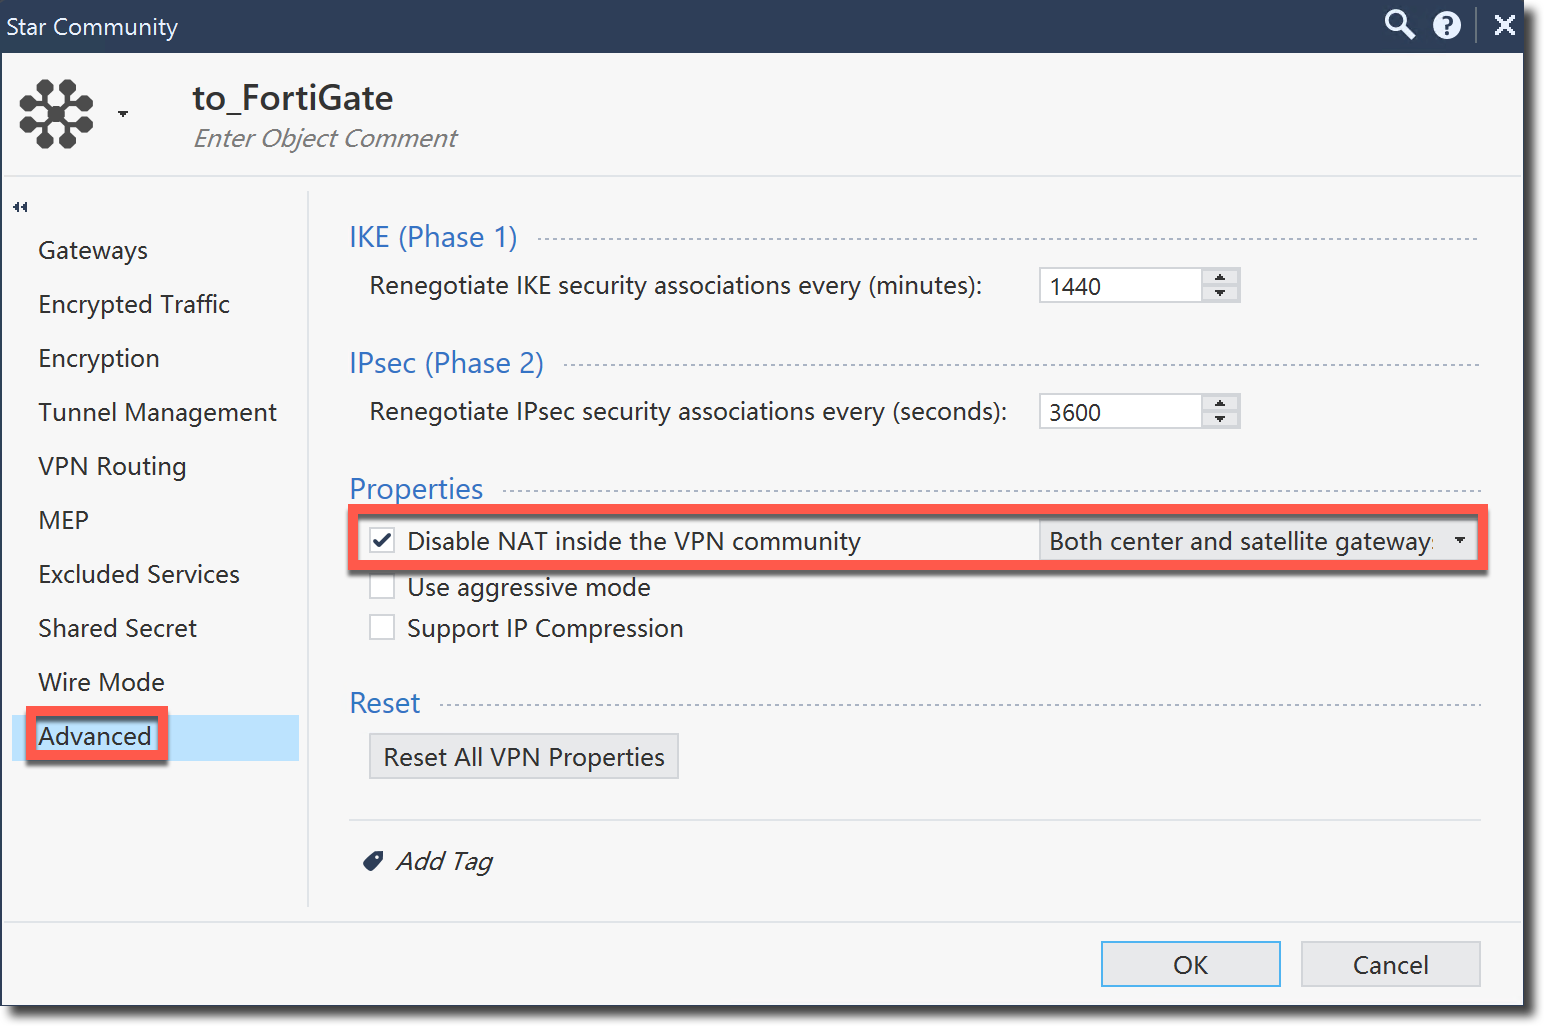1544x1026 pixels.
Task: Confirm changes with the OK button
Action: pos(1190,964)
